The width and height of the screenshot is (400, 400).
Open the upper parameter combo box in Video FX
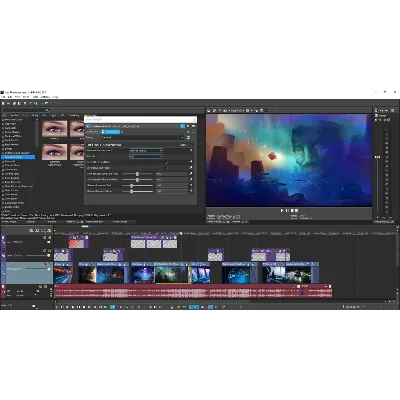[146, 151]
